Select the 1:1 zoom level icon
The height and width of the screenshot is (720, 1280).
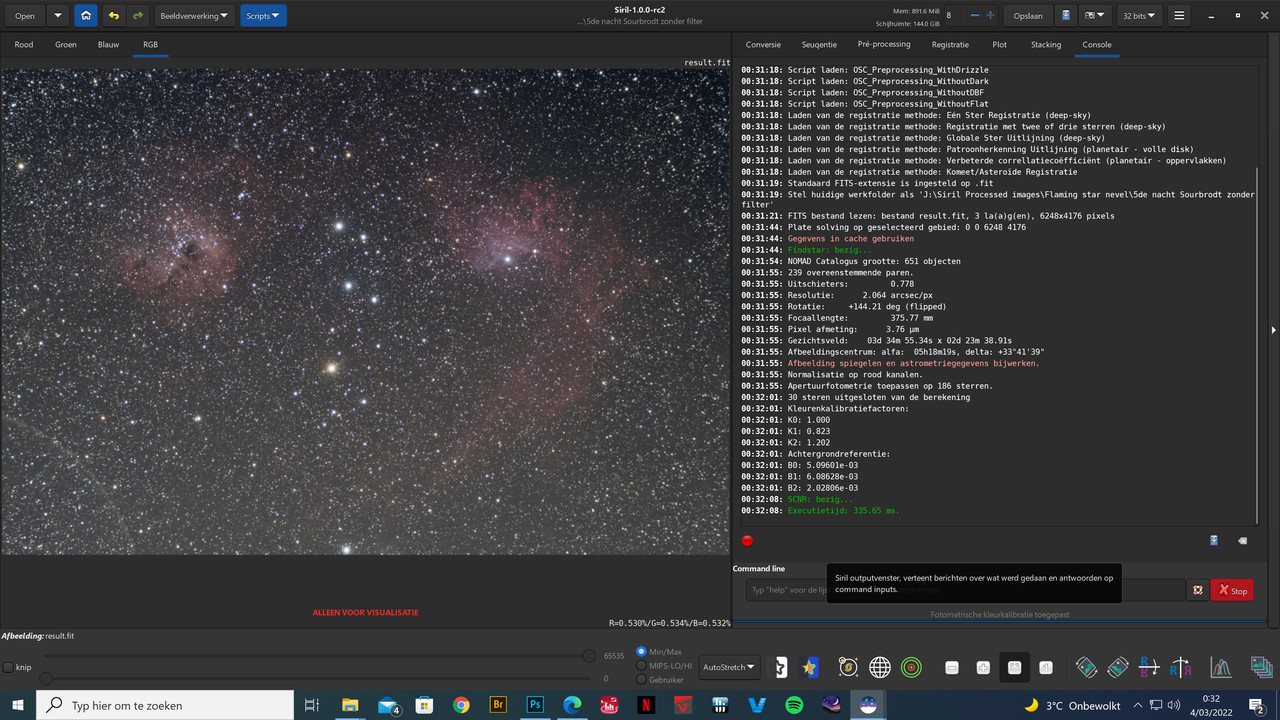coord(1046,666)
